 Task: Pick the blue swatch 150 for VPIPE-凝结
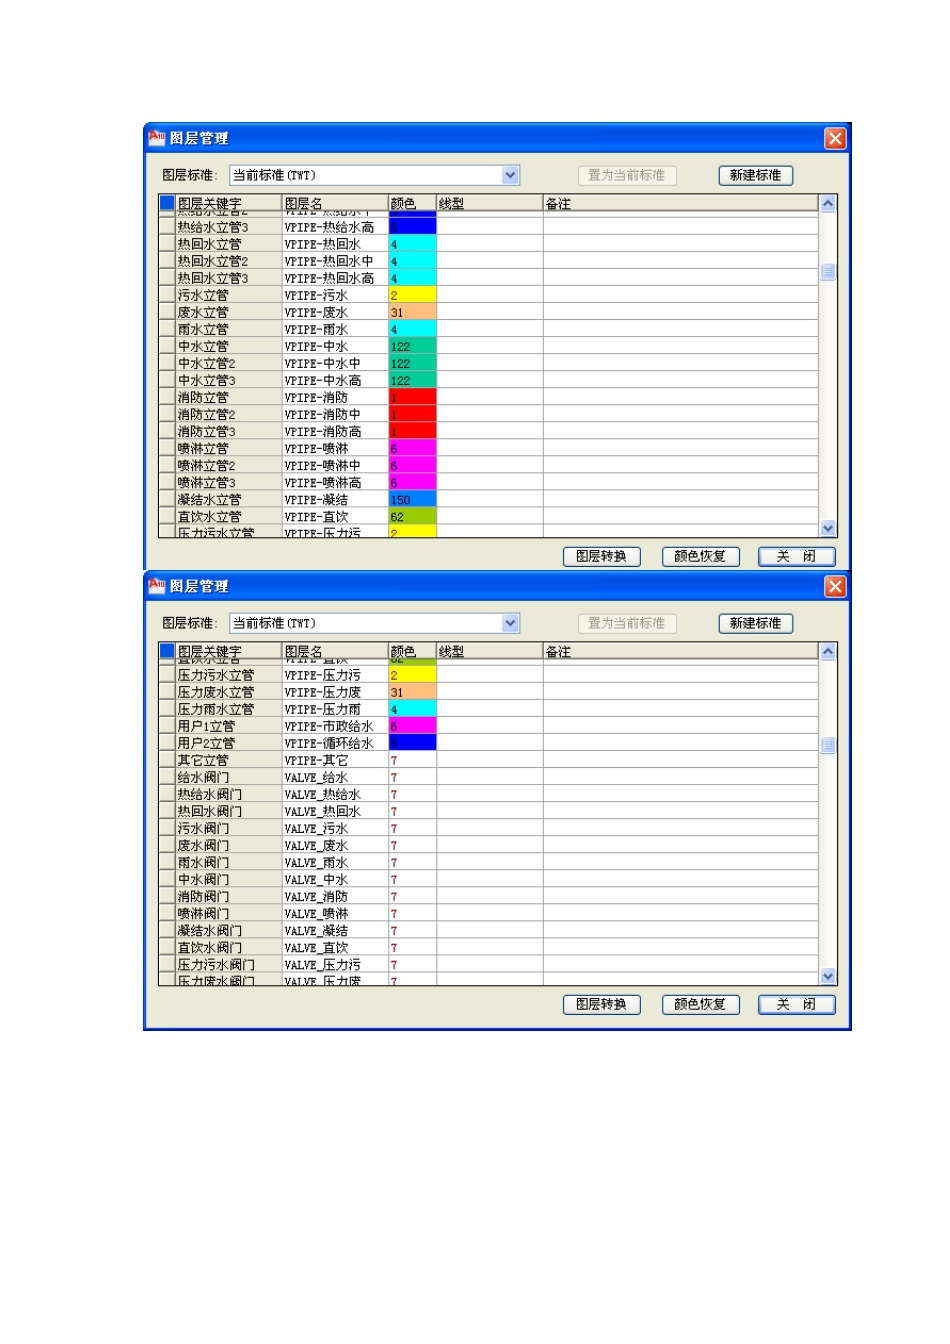click(412, 499)
